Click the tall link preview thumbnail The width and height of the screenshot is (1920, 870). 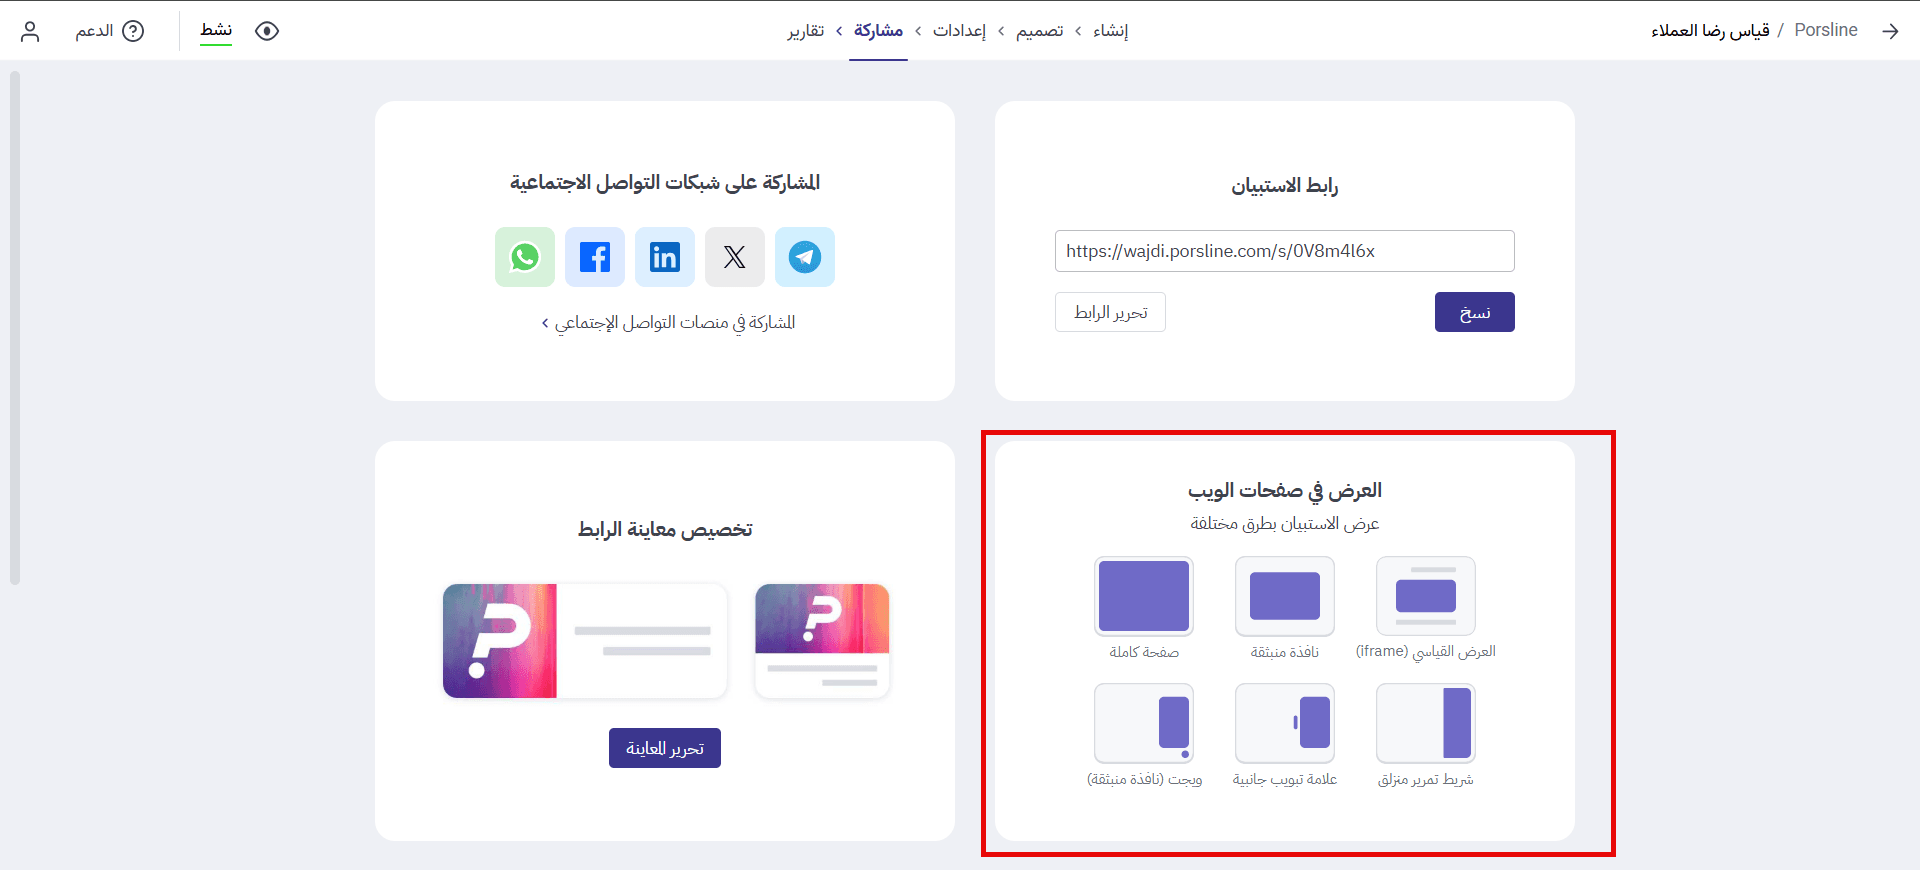(x=822, y=641)
